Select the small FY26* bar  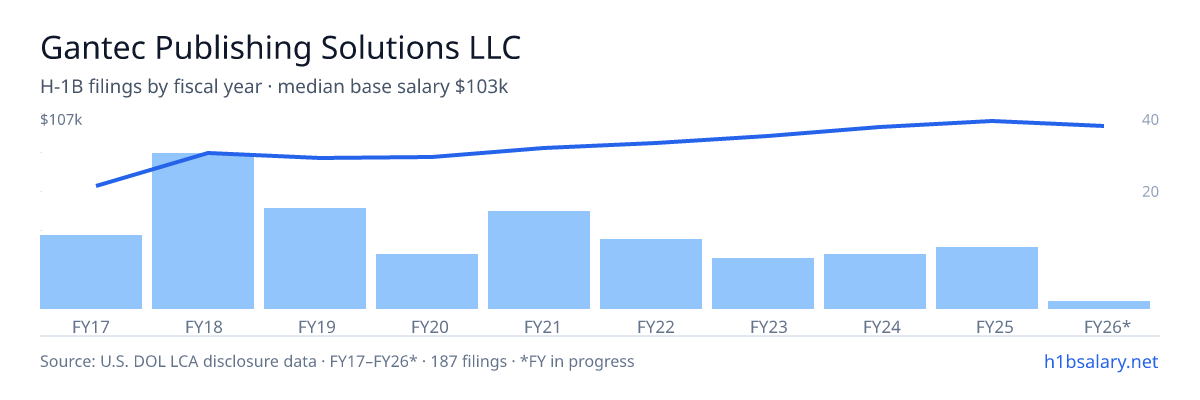[x=1099, y=305]
